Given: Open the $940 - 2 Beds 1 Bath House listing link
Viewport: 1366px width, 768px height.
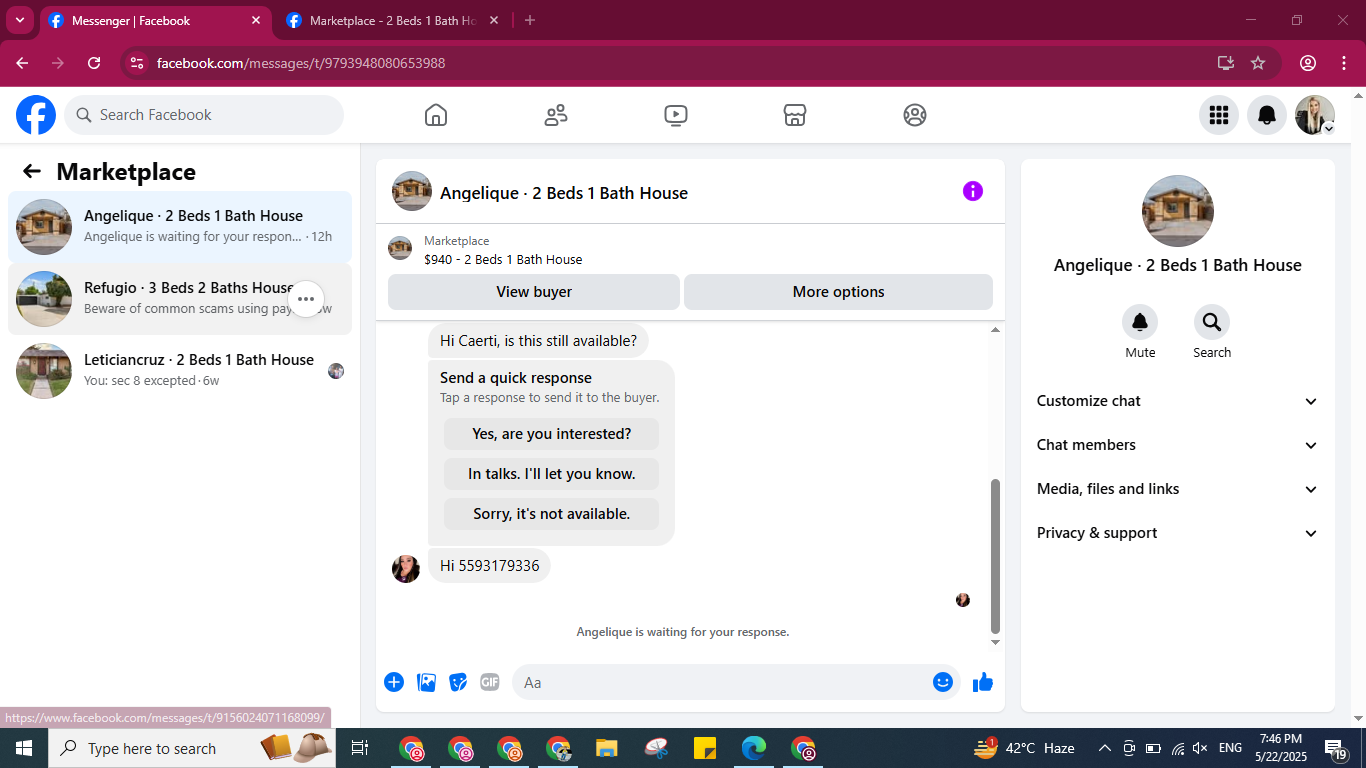Looking at the screenshot, I should (503, 259).
